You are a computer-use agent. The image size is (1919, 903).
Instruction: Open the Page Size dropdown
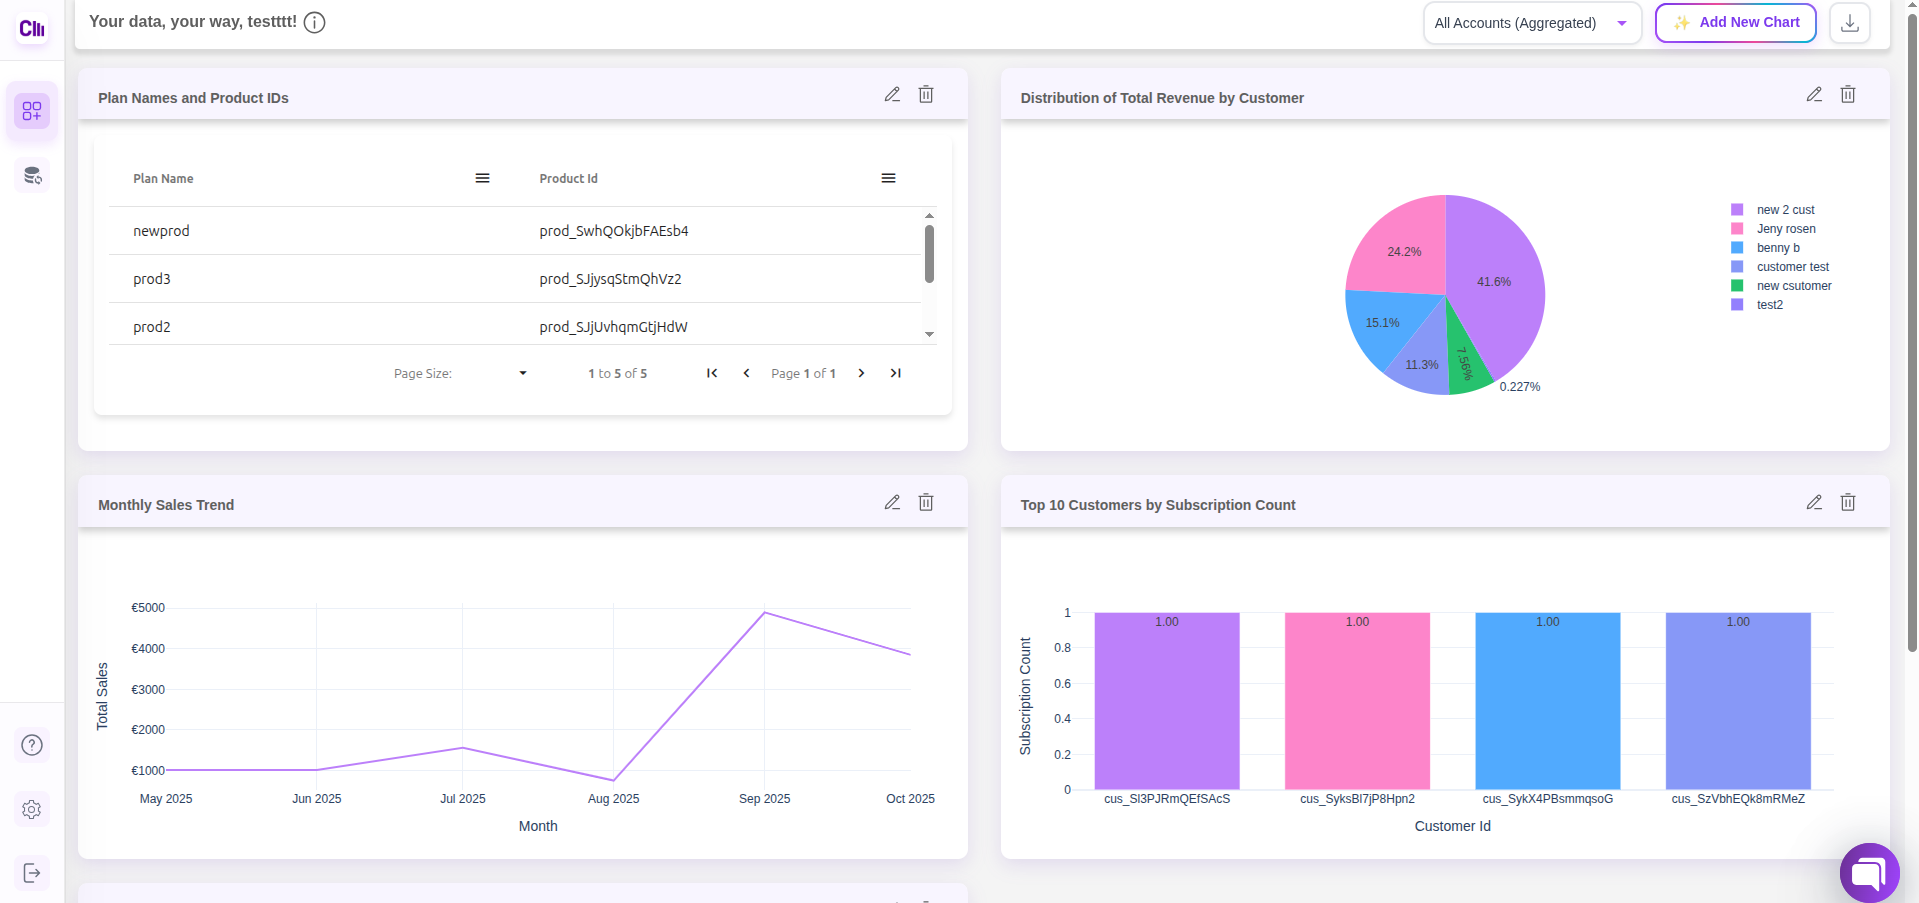point(522,373)
